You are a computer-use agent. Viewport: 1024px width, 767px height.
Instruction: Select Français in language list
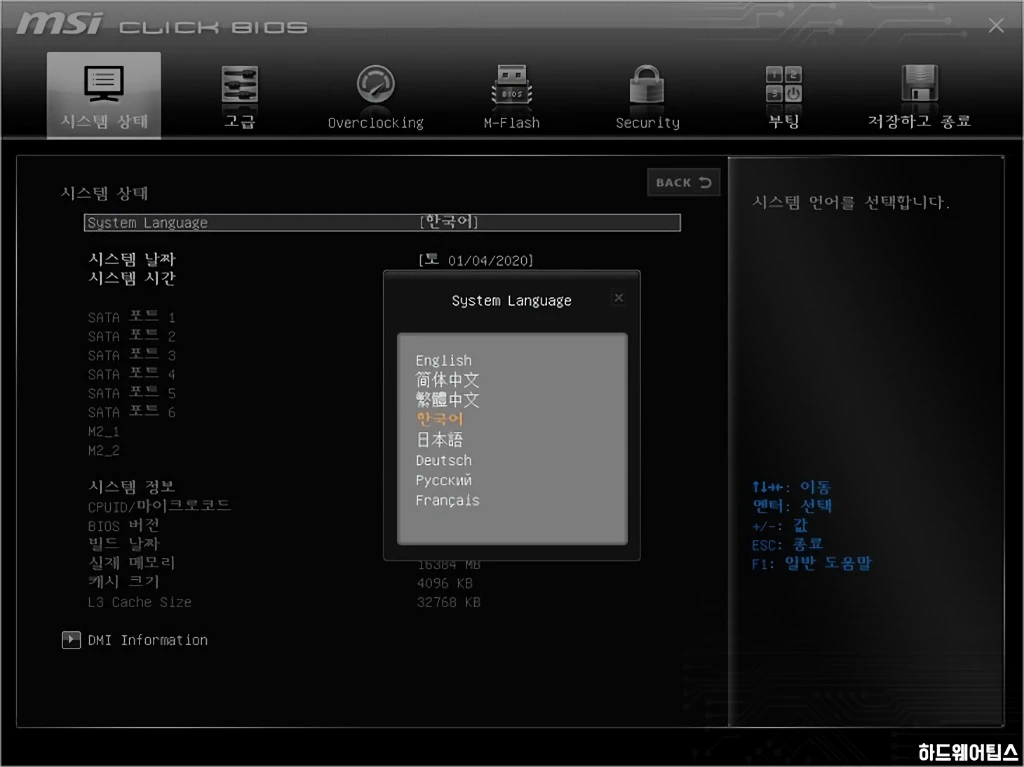[x=447, y=500]
